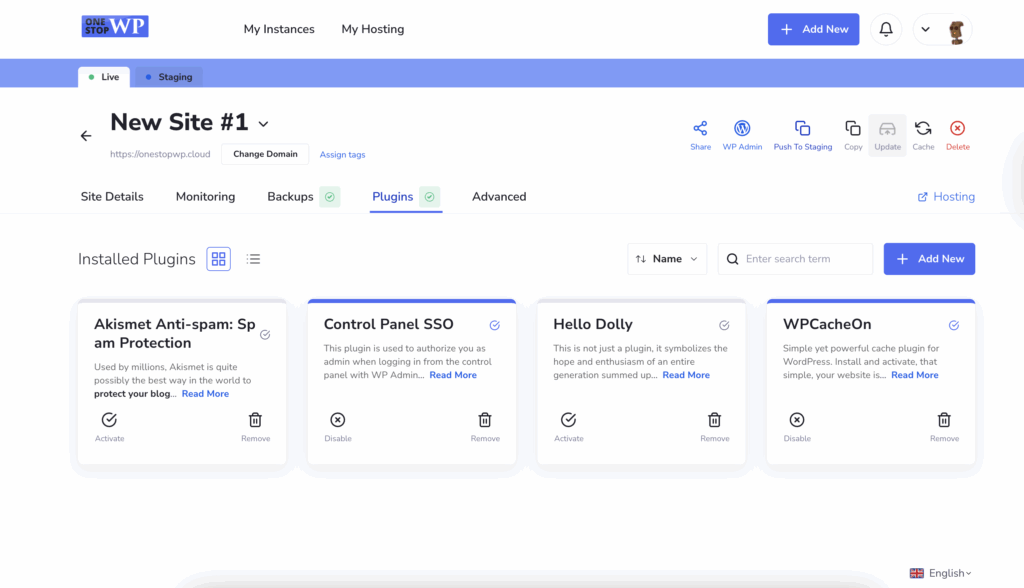Screen dimensions: 1024x588
Task: Click Read More on Akismet card
Action: click(205, 394)
